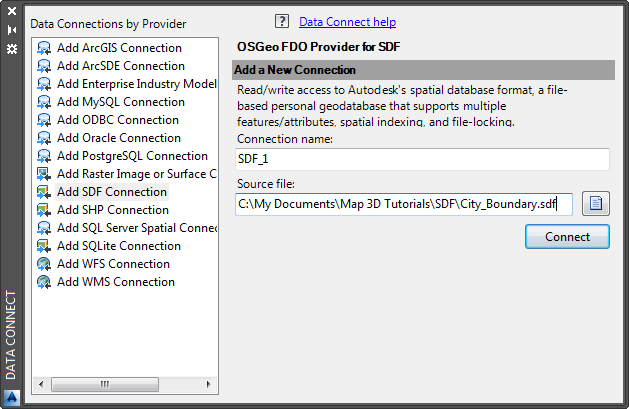
Task: Click the Raster Image connection icon
Action: tap(44, 174)
